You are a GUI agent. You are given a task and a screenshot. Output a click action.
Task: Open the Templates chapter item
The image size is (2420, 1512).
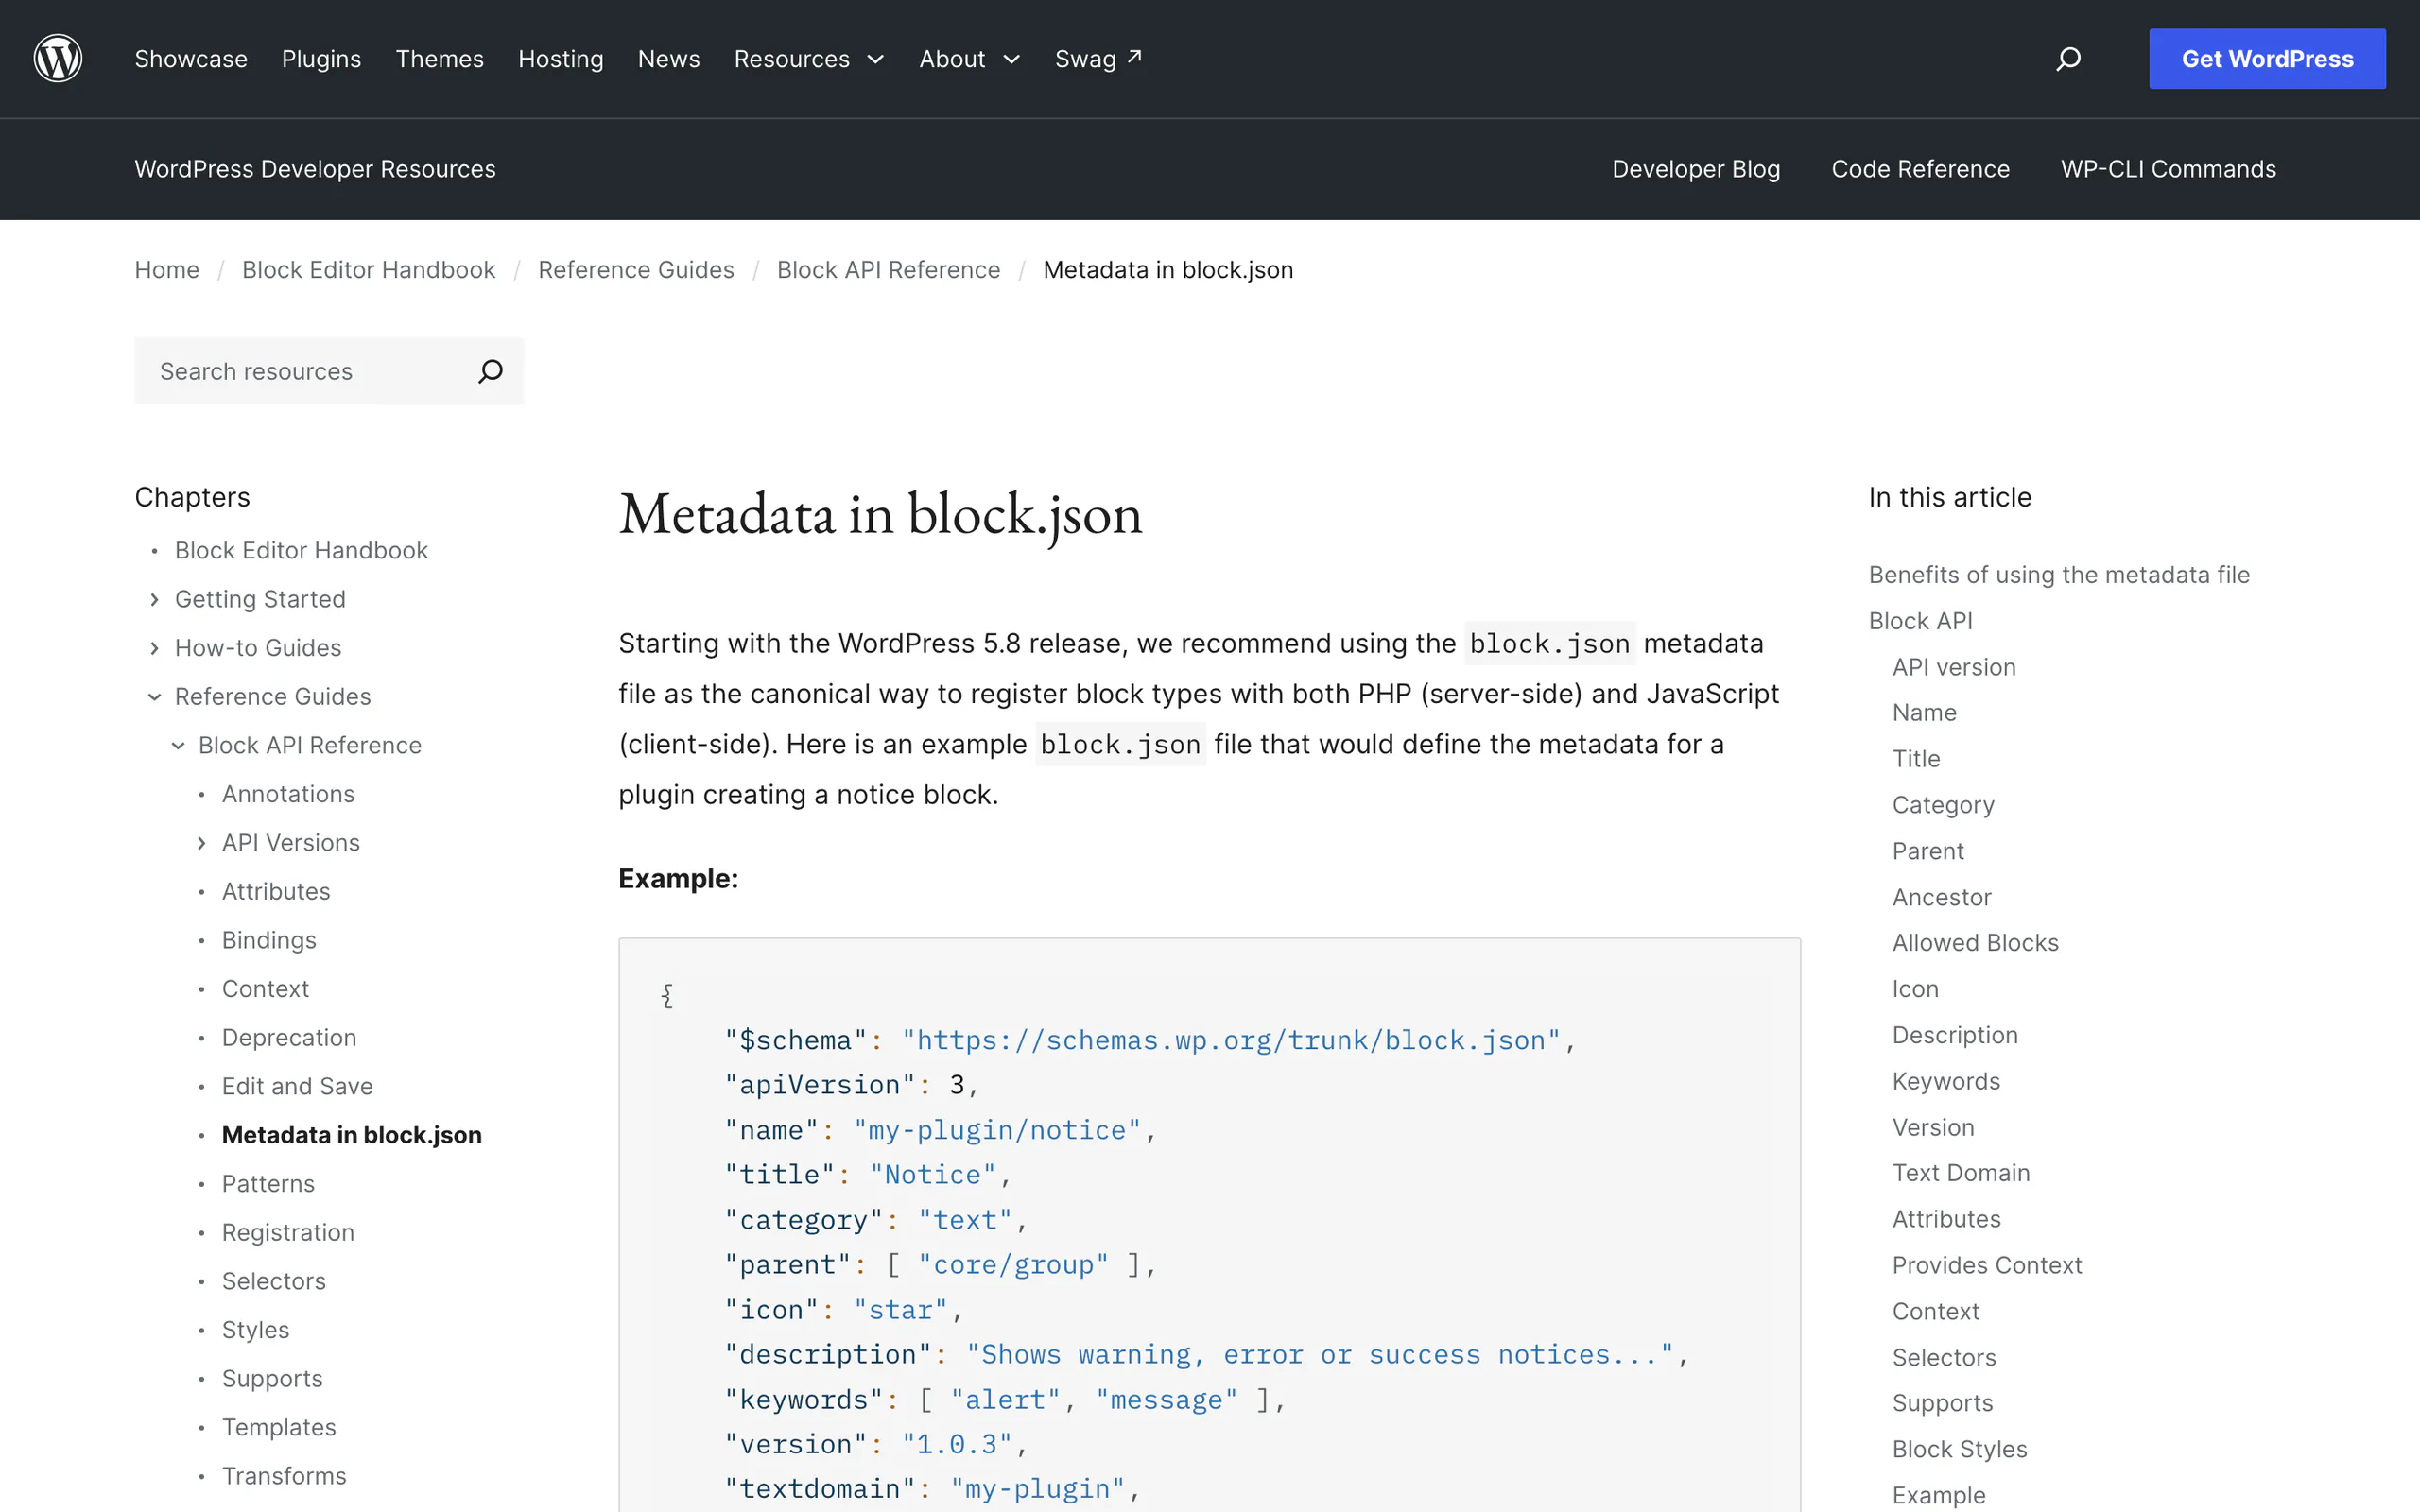(x=279, y=1427)
